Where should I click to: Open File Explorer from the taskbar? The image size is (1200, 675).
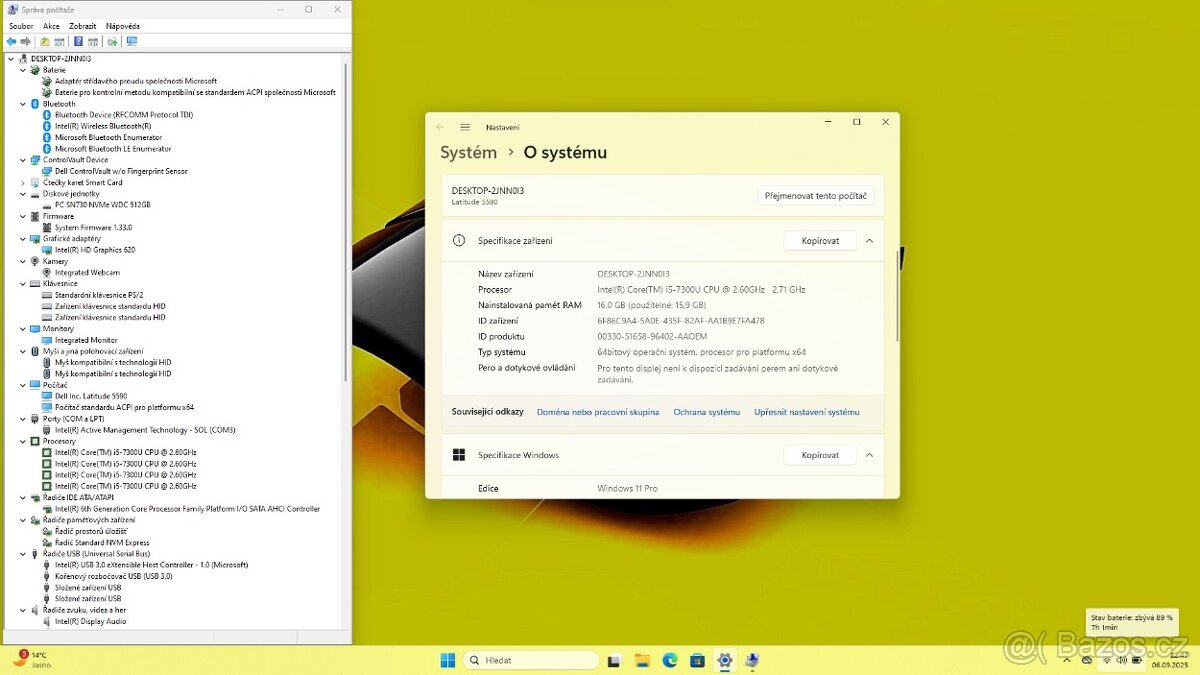click(x=642, y=660)
